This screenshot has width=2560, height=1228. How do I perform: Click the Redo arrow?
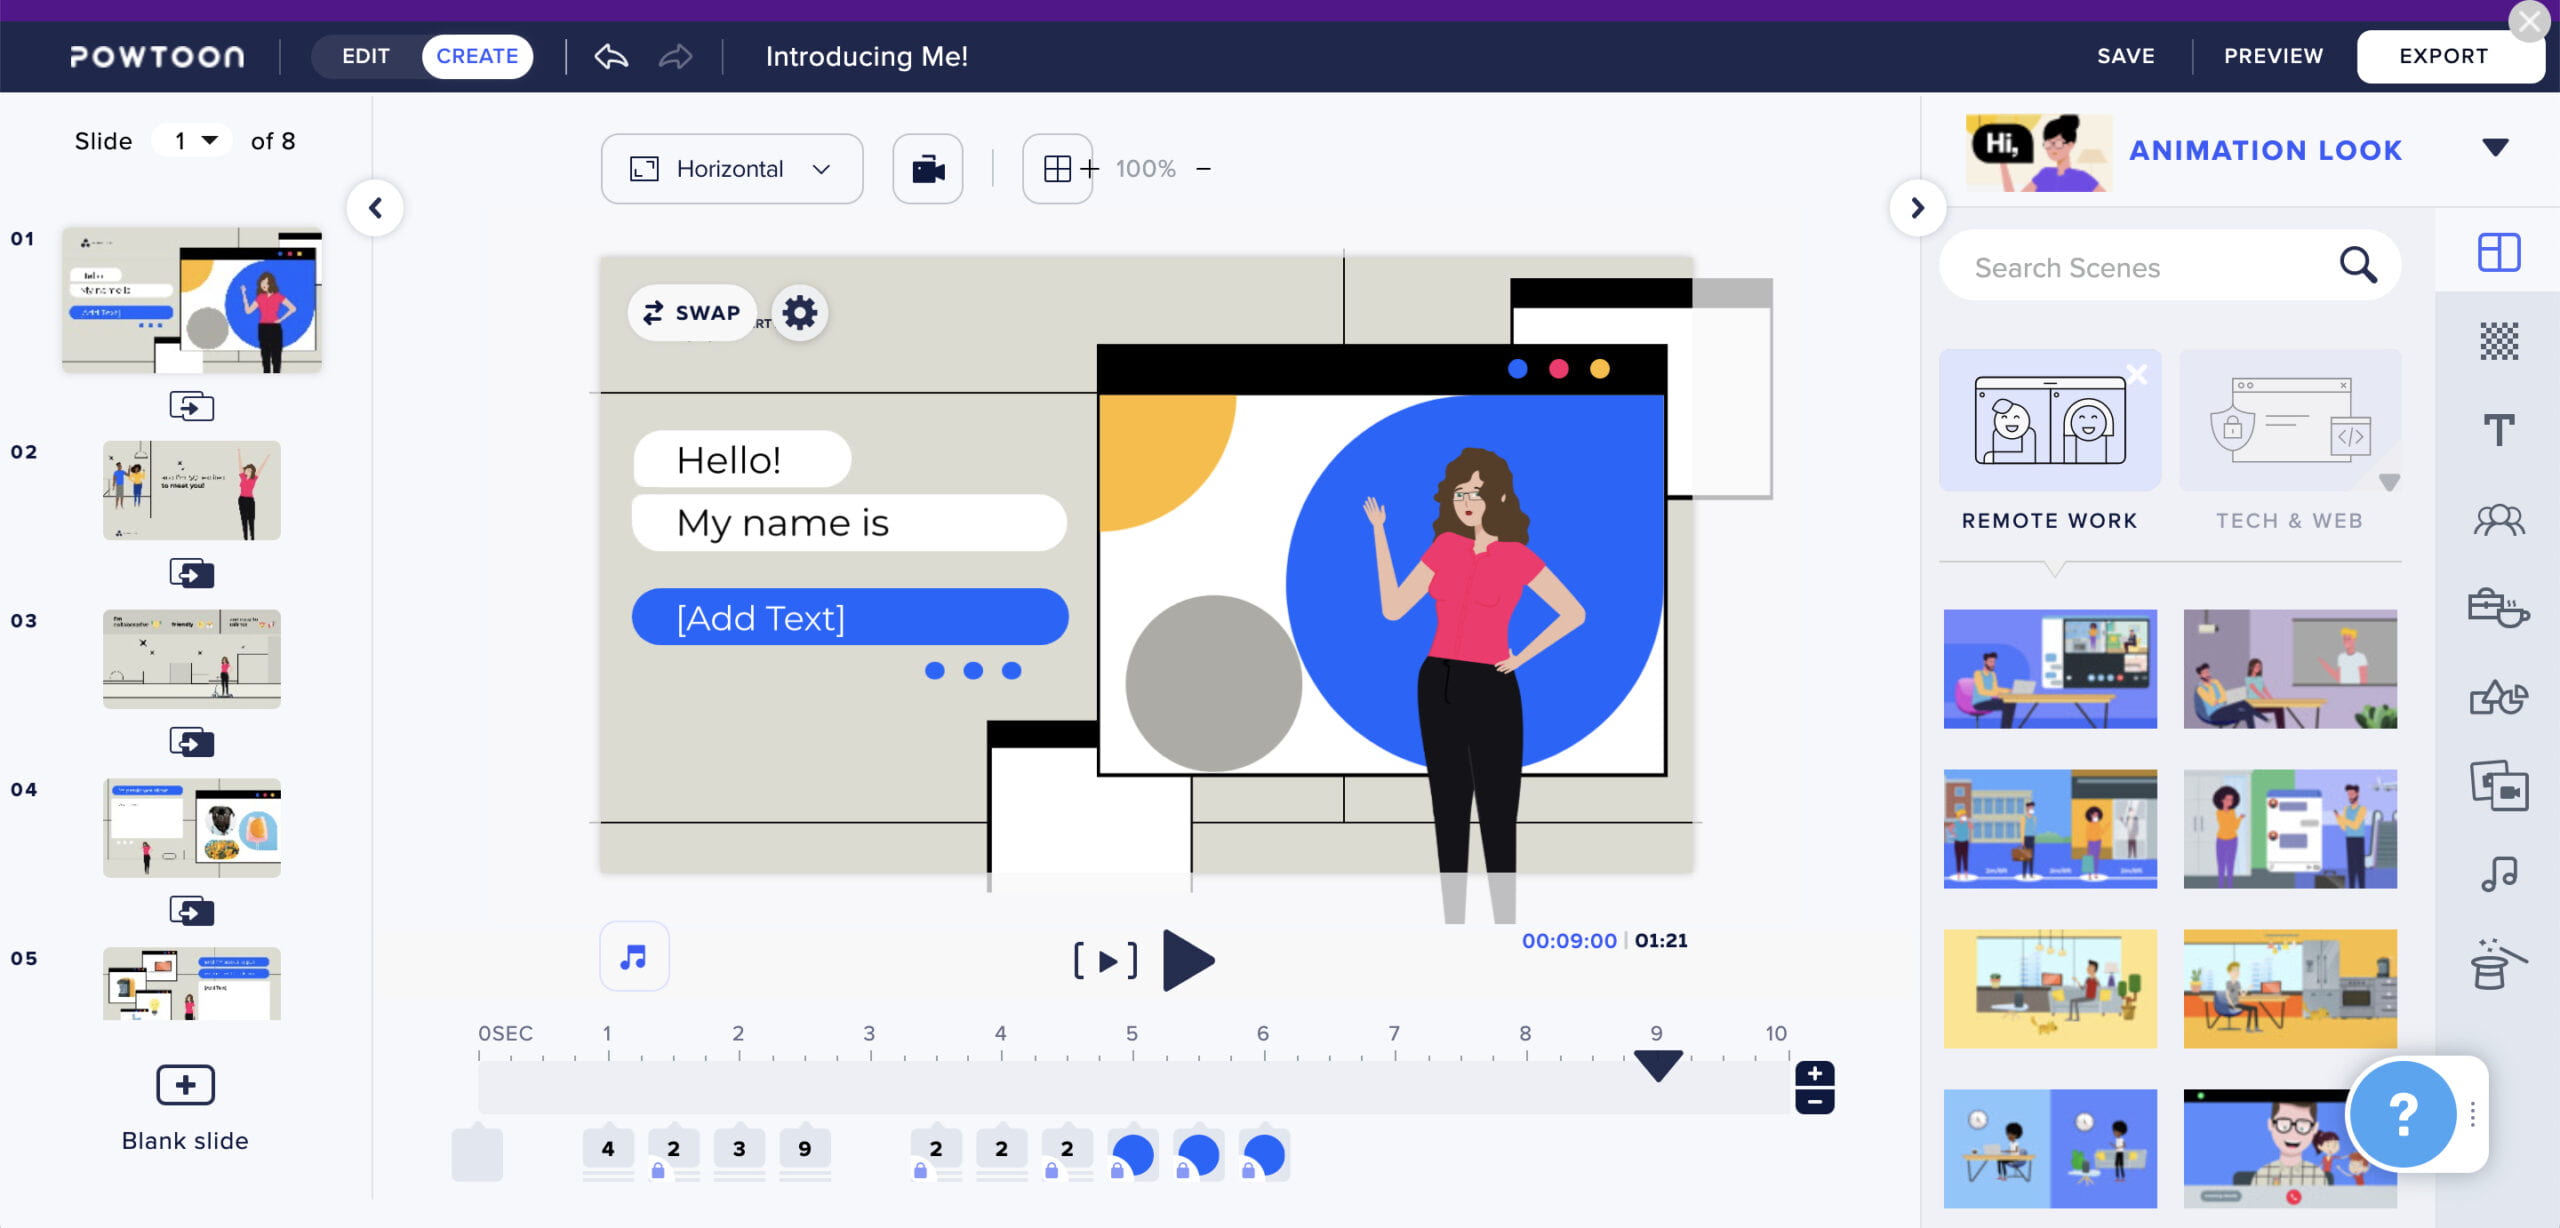click(x=675, y=56)
